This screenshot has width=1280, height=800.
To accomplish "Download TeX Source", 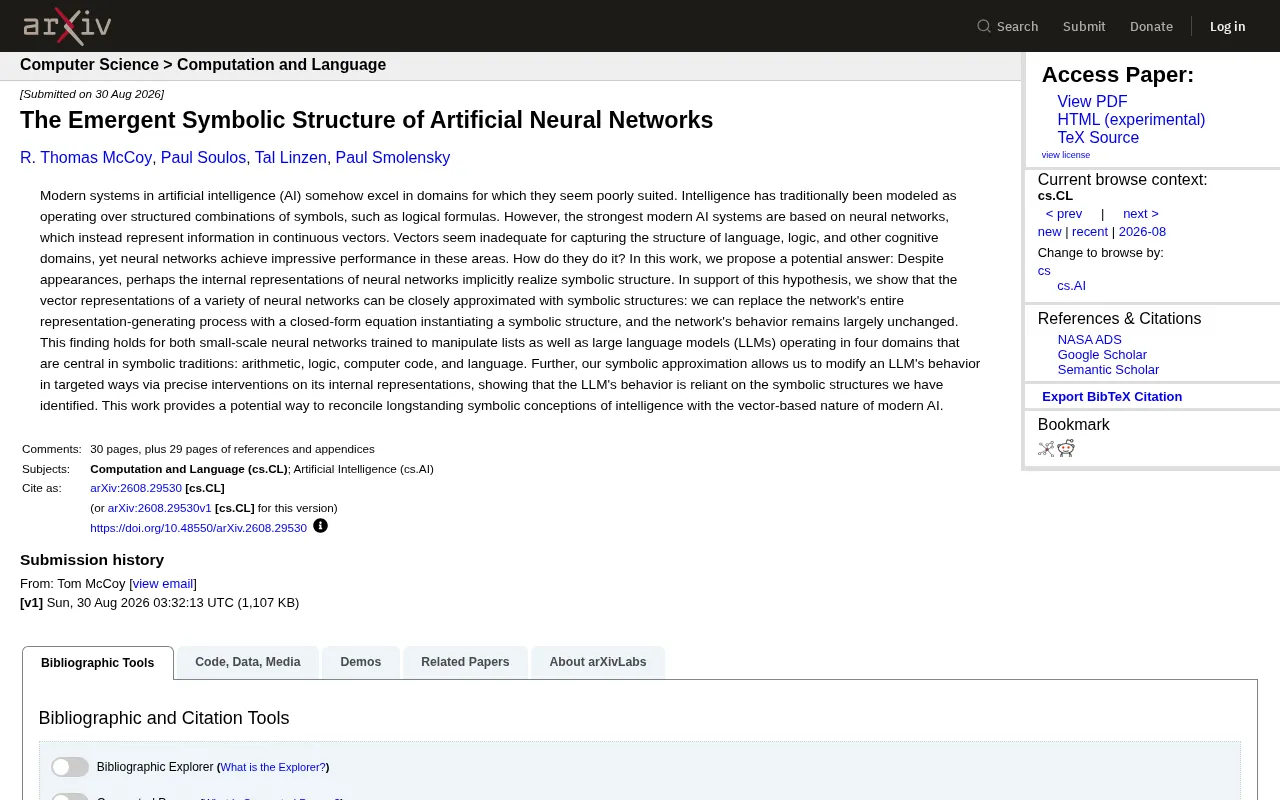I will pyautogui.click(x=1098, y=138).
